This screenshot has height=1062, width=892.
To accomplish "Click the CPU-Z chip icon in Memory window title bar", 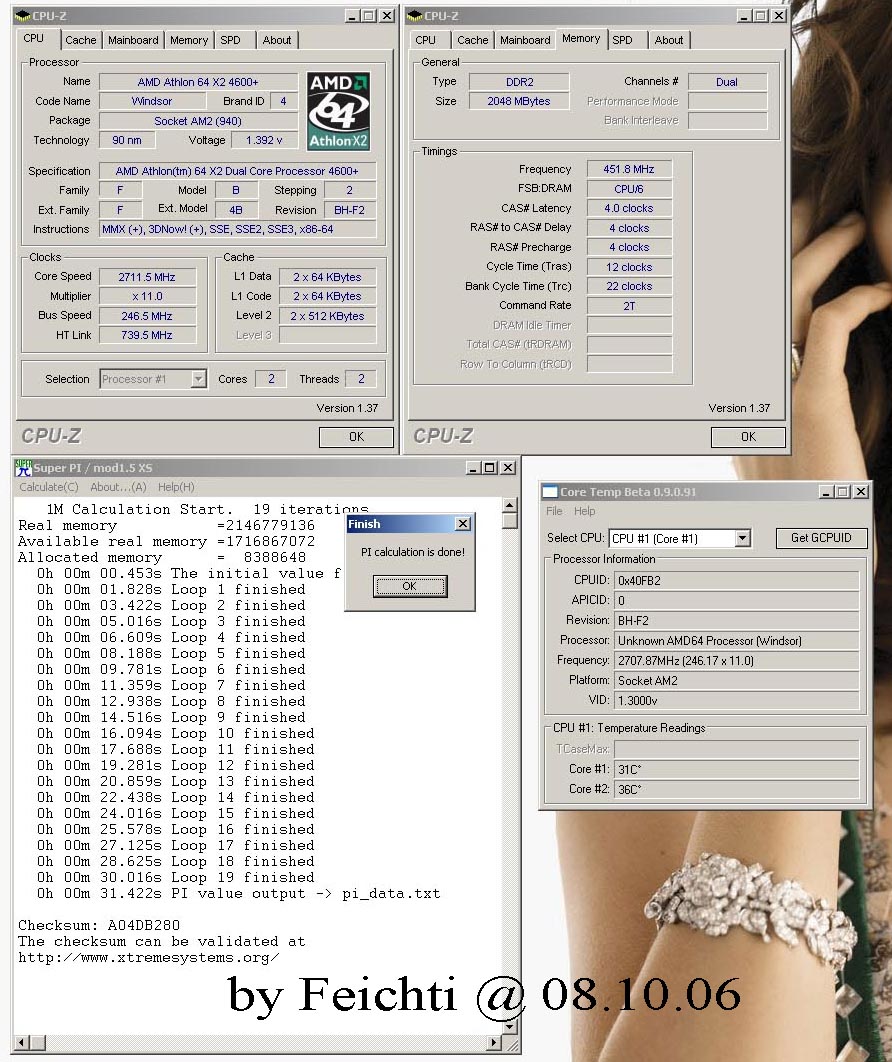I will coord(415,16).
